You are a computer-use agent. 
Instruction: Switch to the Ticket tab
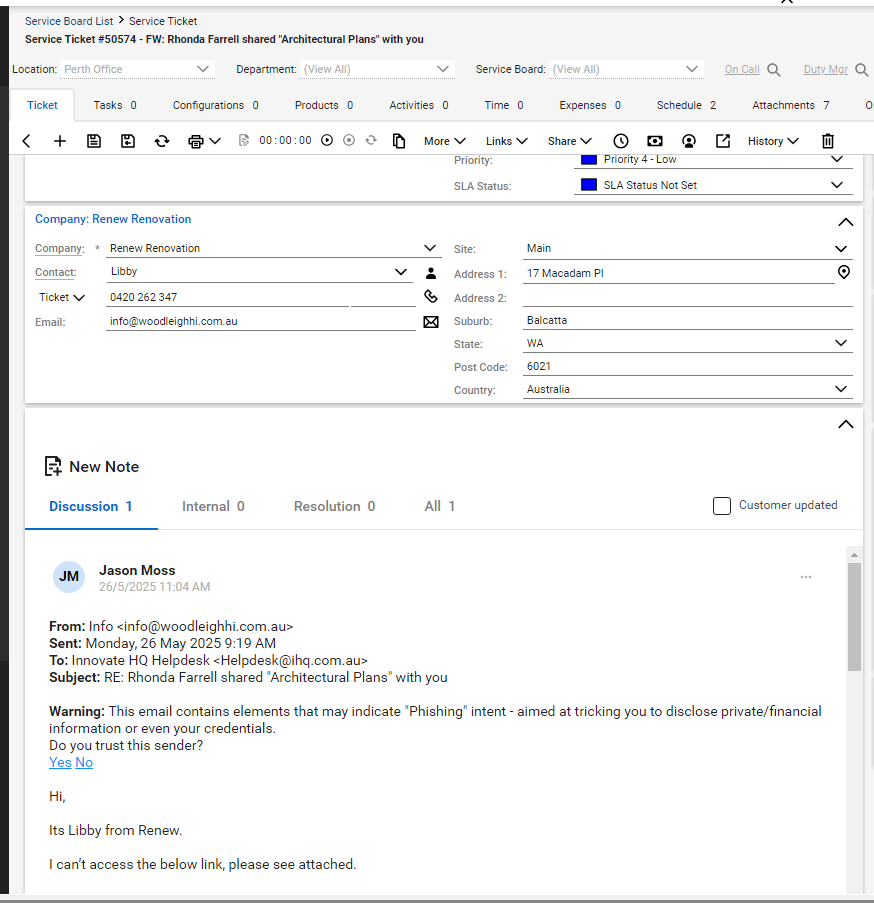pos(42,105)
